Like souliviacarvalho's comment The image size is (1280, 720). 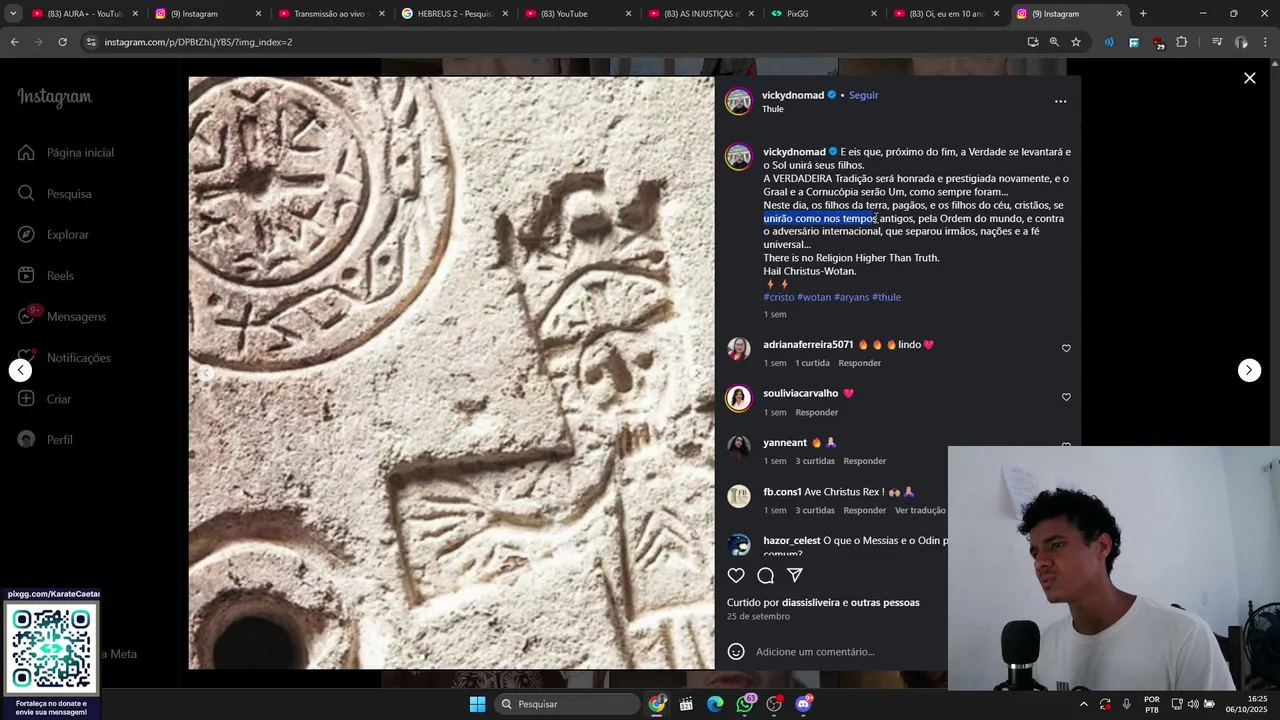tap(1066, 397)
